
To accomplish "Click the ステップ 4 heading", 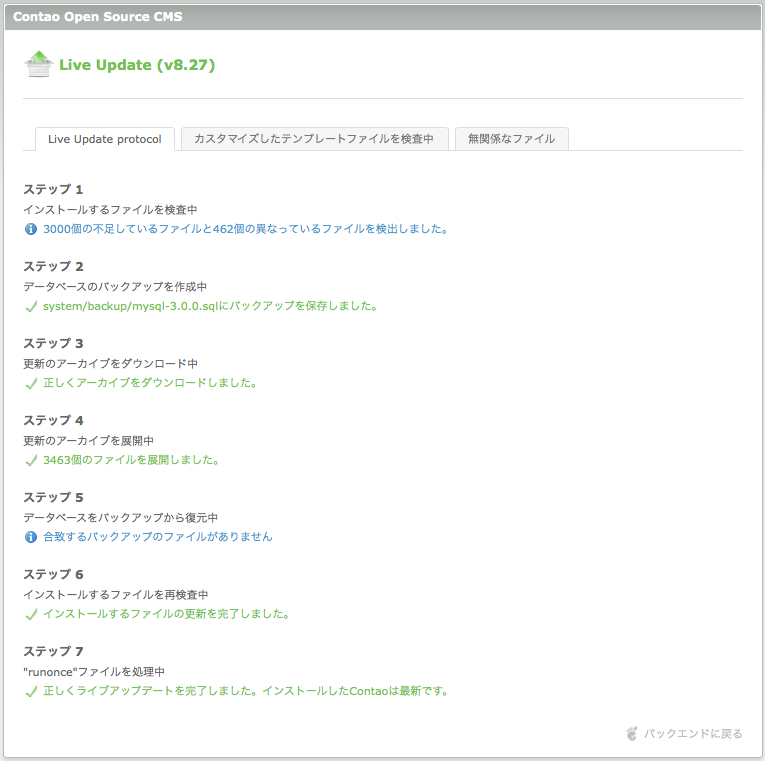I will click(53, 421).
